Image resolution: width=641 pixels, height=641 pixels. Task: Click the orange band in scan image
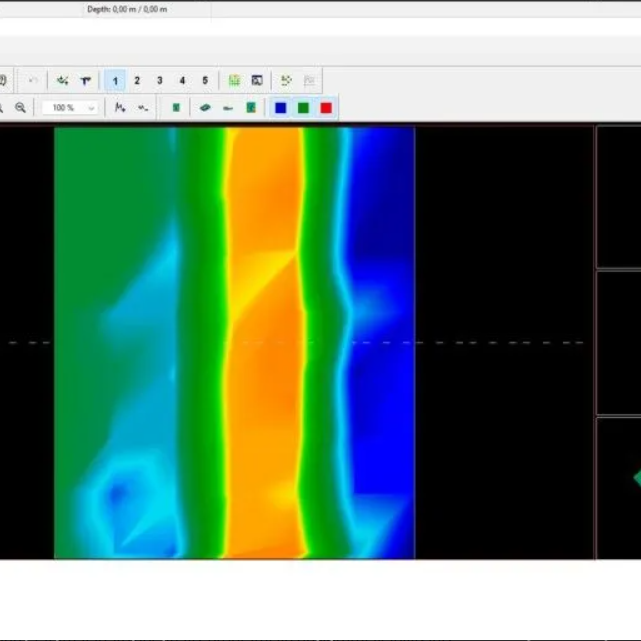point(264,343)
